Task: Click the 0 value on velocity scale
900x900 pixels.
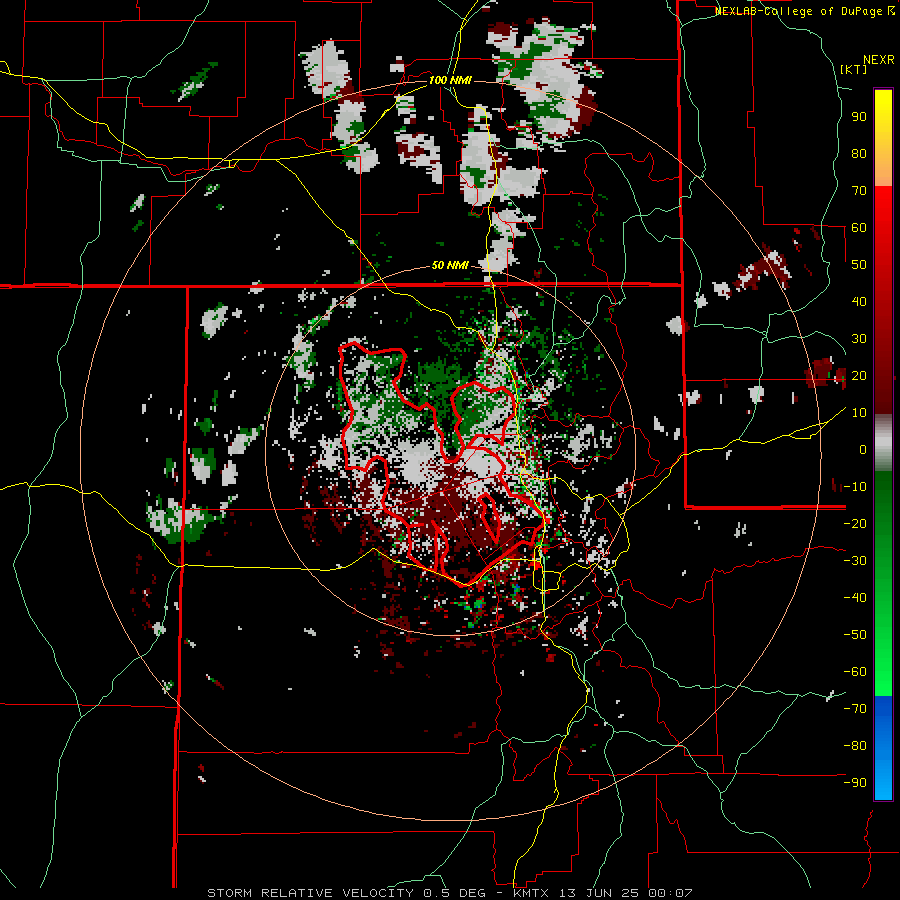Action: point(863,449)
